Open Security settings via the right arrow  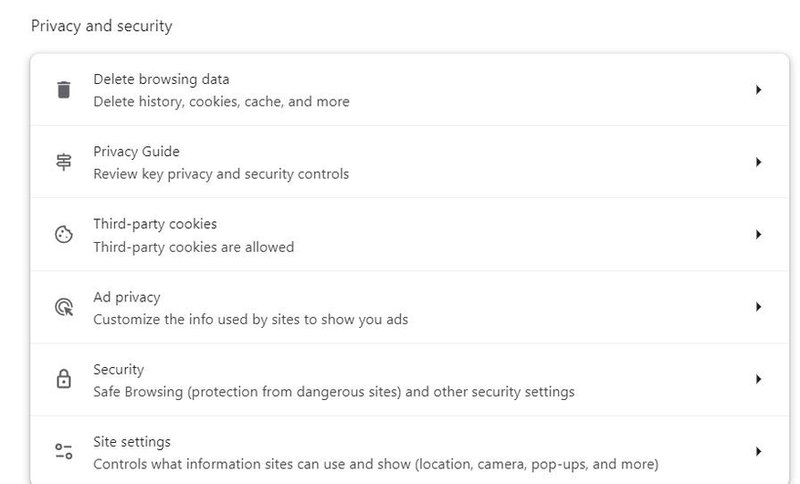coord(759,379)
